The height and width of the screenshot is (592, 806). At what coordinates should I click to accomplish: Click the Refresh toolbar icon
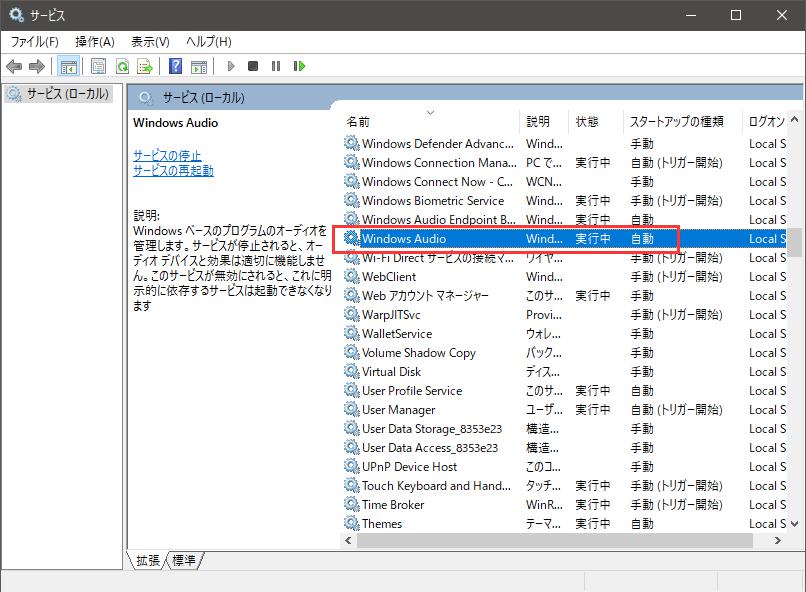pos(122,66)
